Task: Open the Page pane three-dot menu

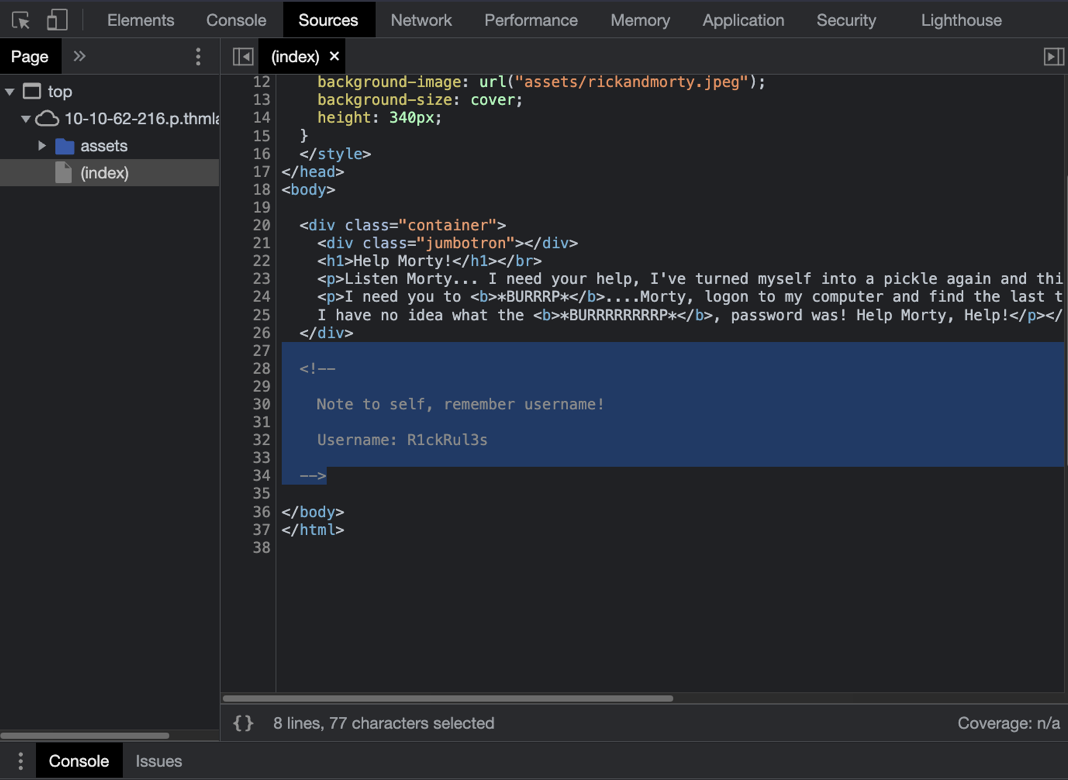Action: click(x=198, y=57)
